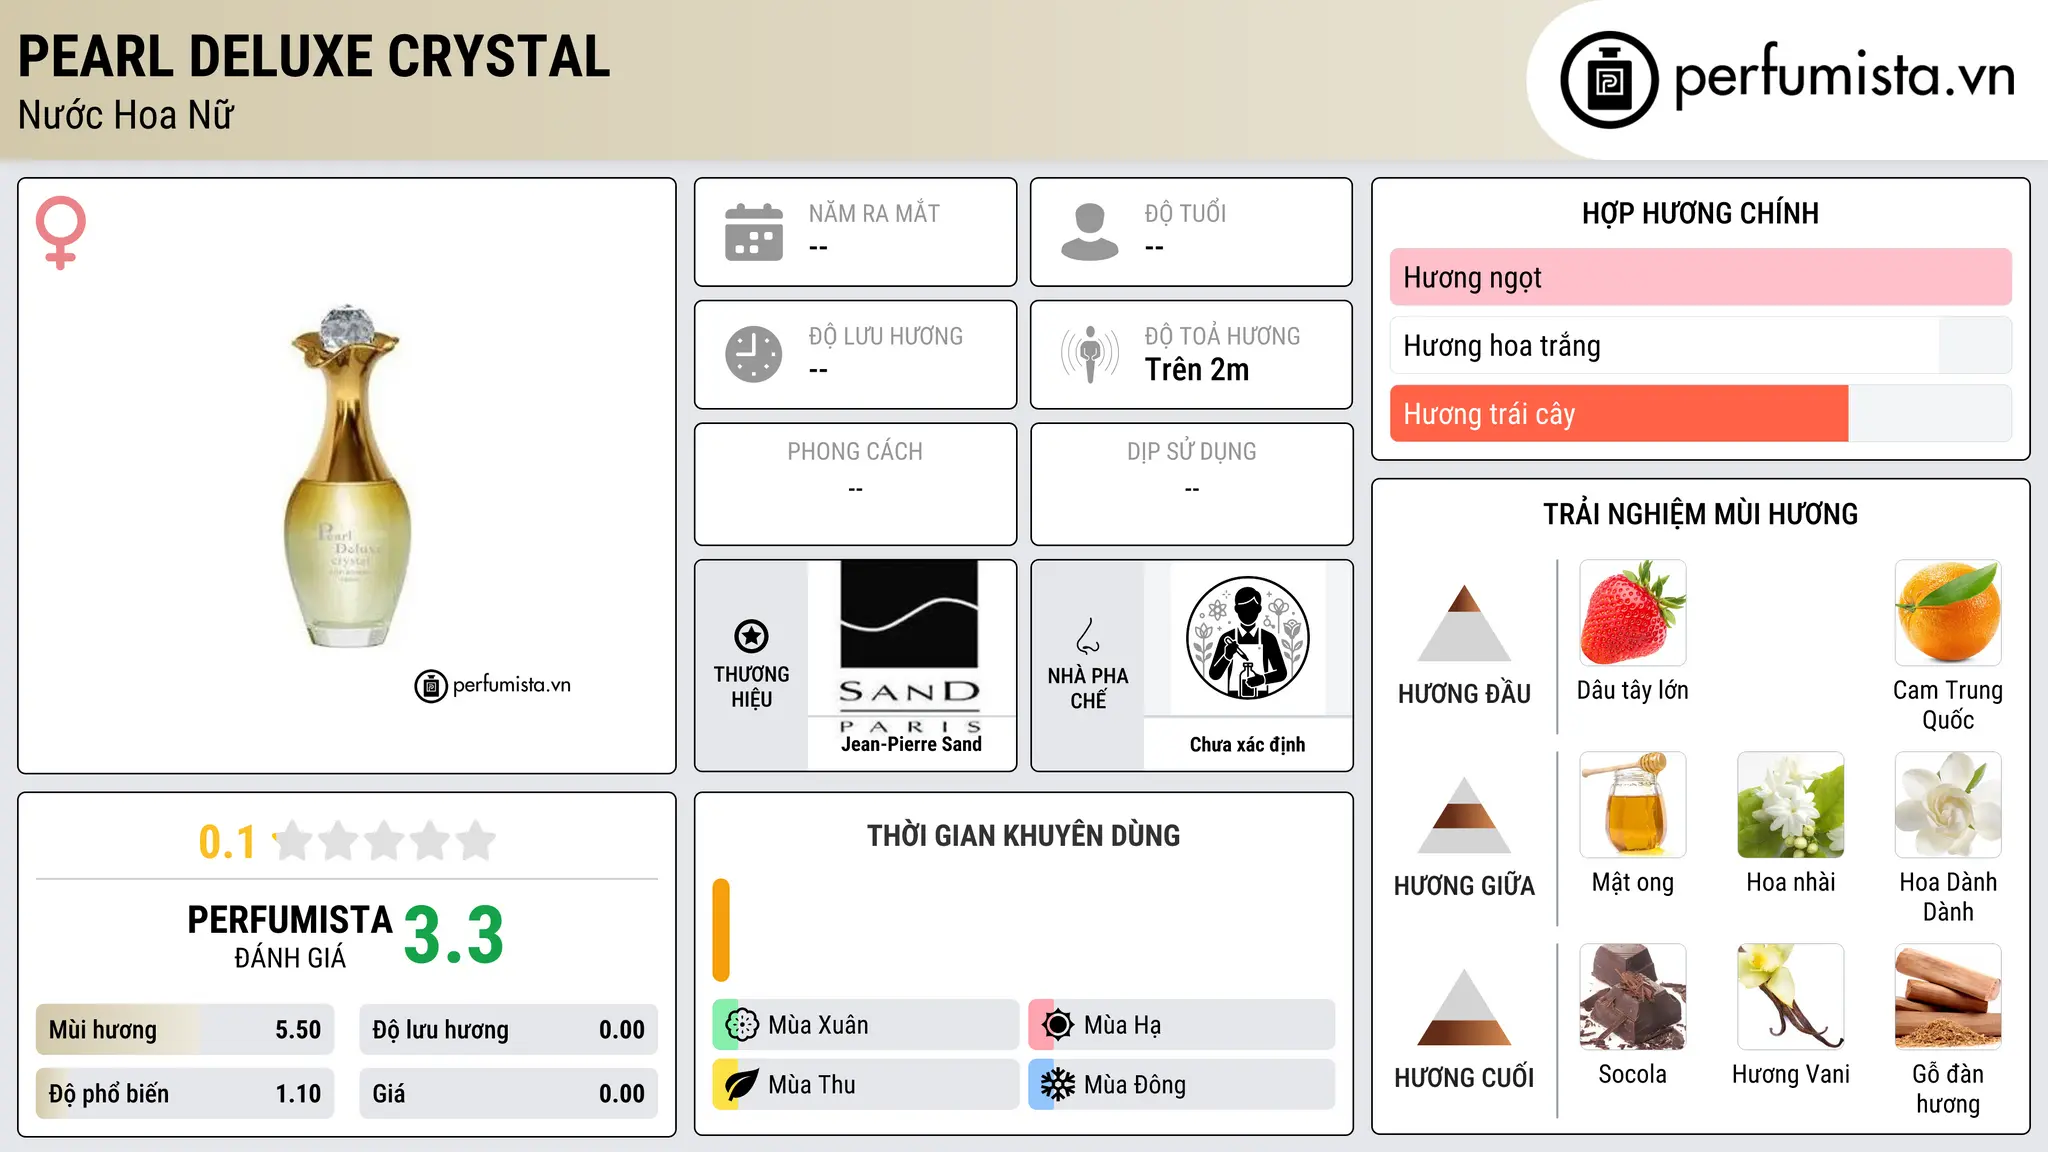Screen dimensions: 2048x1152
Task: Click the PEARL DELUXE CRYSTAL title
Action: pyautogui.click(x=314, y=57)
